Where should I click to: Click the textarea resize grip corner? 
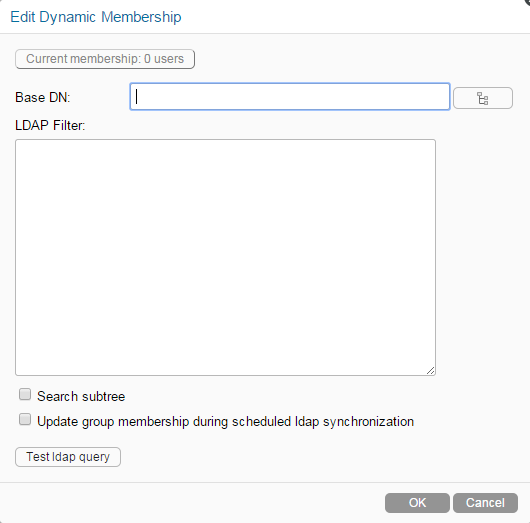pos(431,371)
